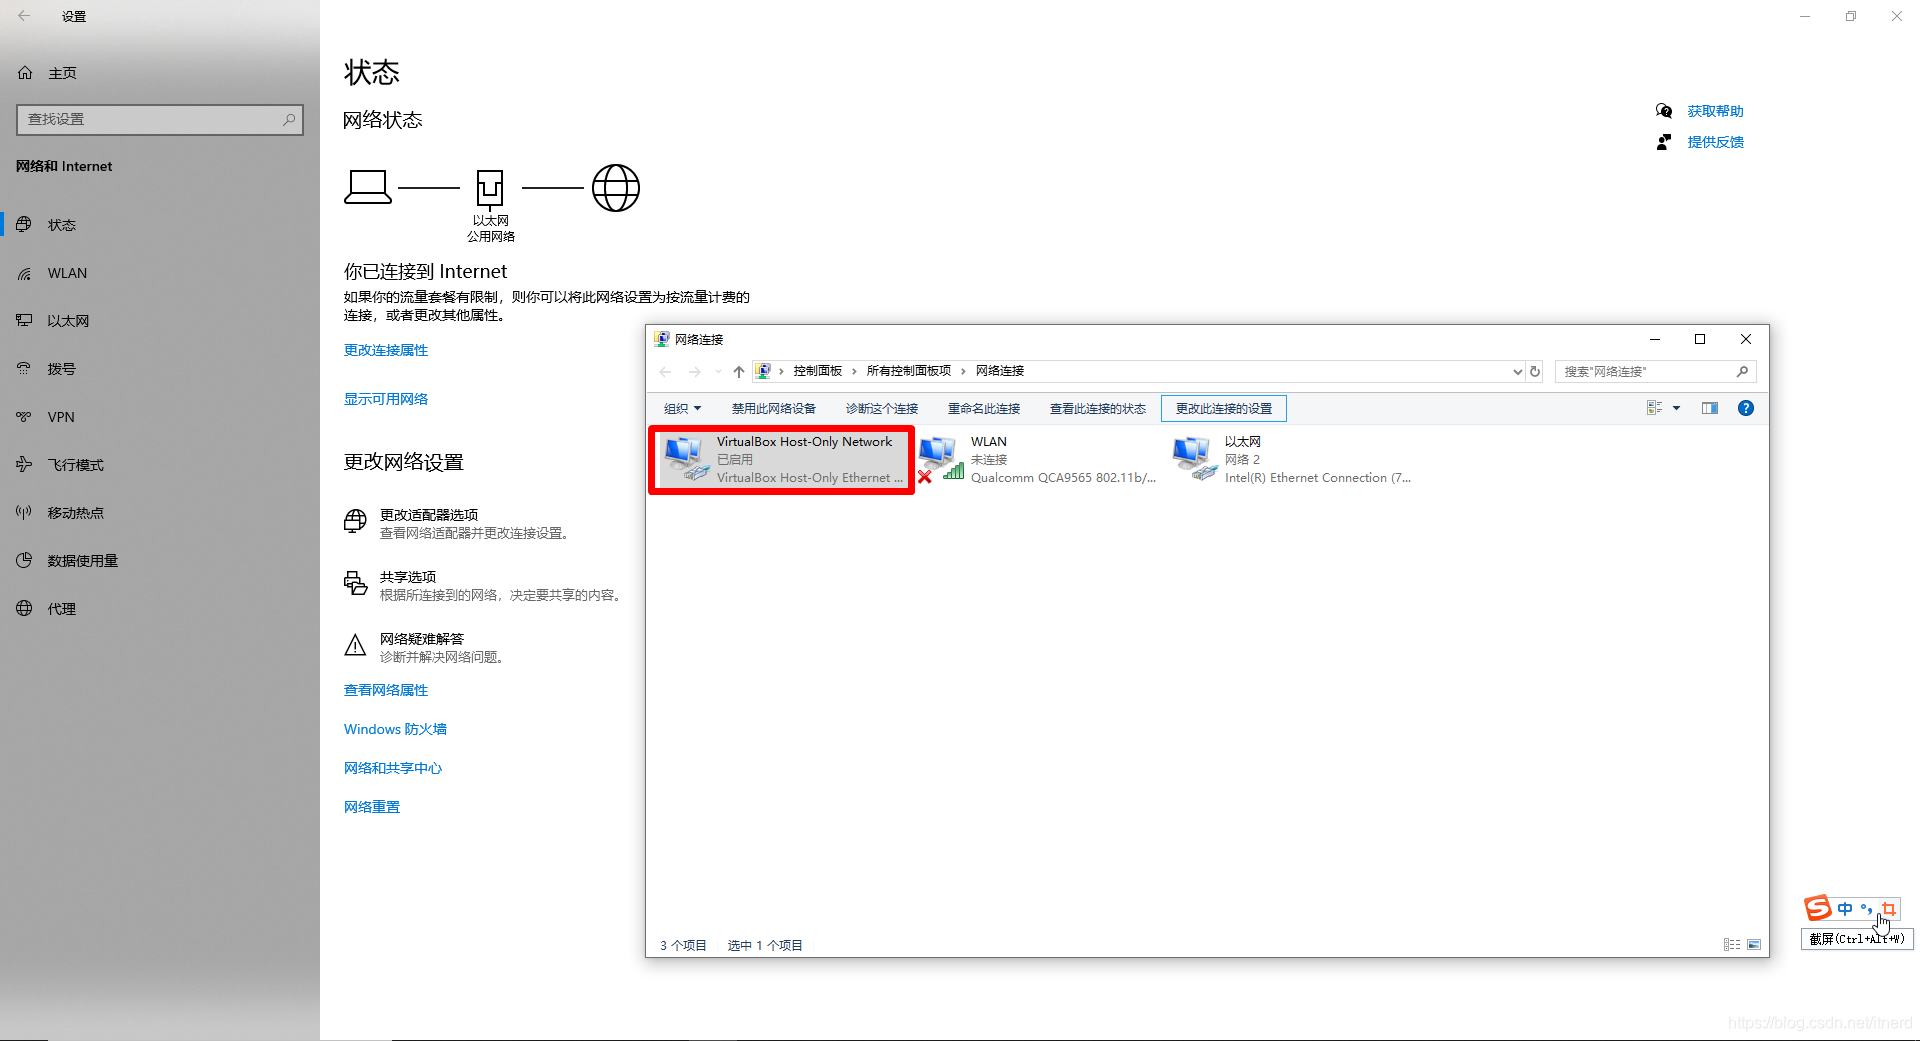Screen dimensions: 1921x1041
Task: Select the WLAN adapter
Action: click(x=1038, y=460)
